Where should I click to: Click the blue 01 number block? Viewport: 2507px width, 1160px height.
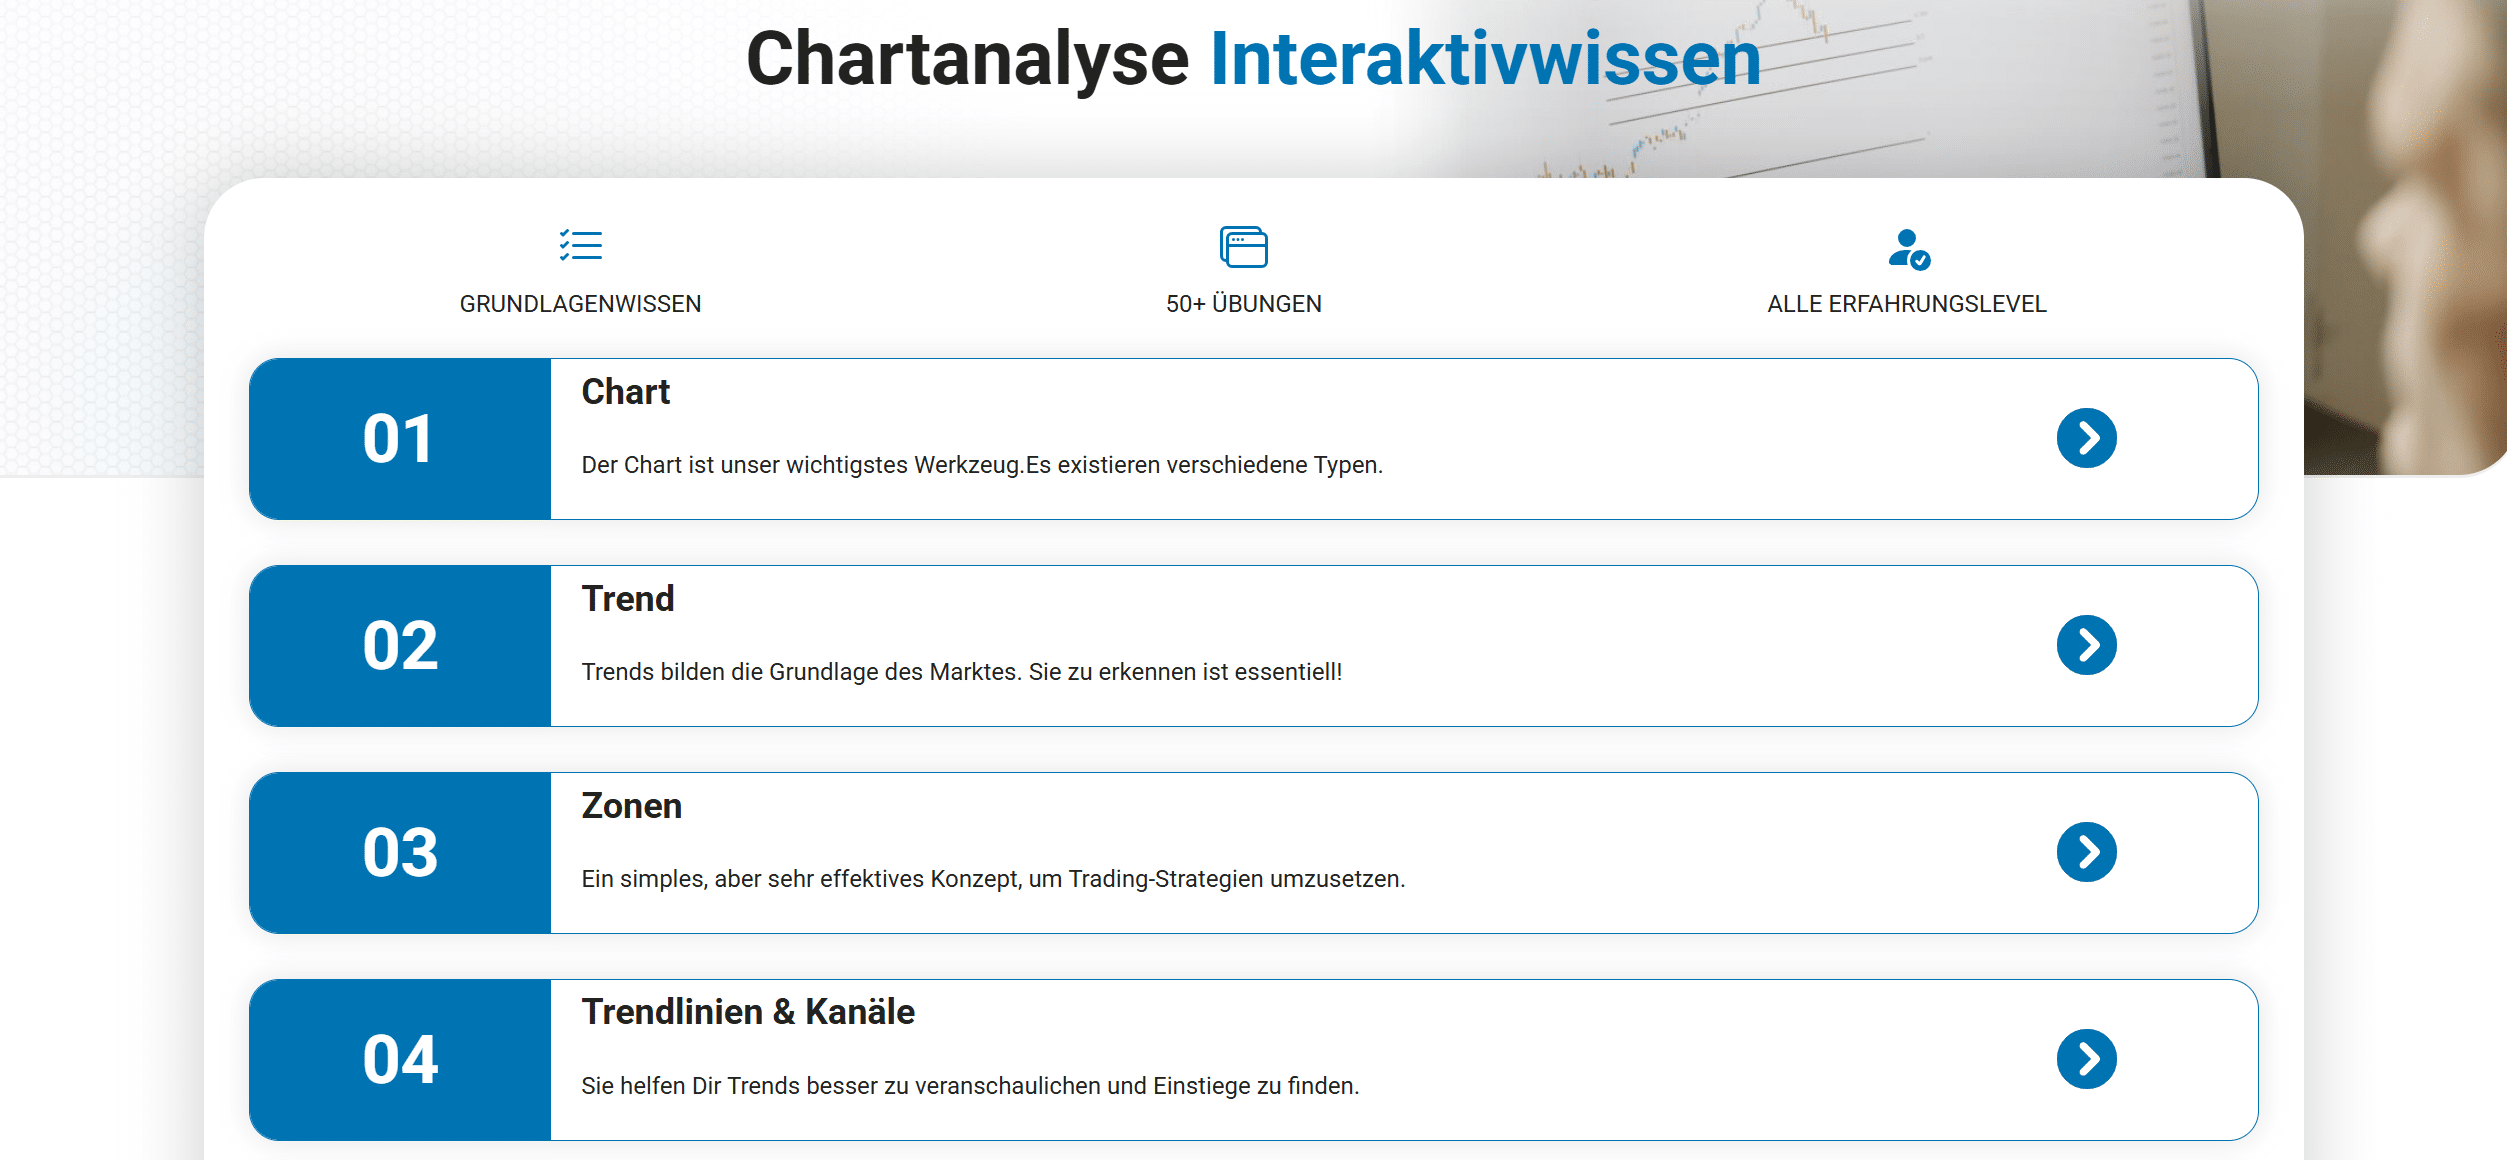400,439
